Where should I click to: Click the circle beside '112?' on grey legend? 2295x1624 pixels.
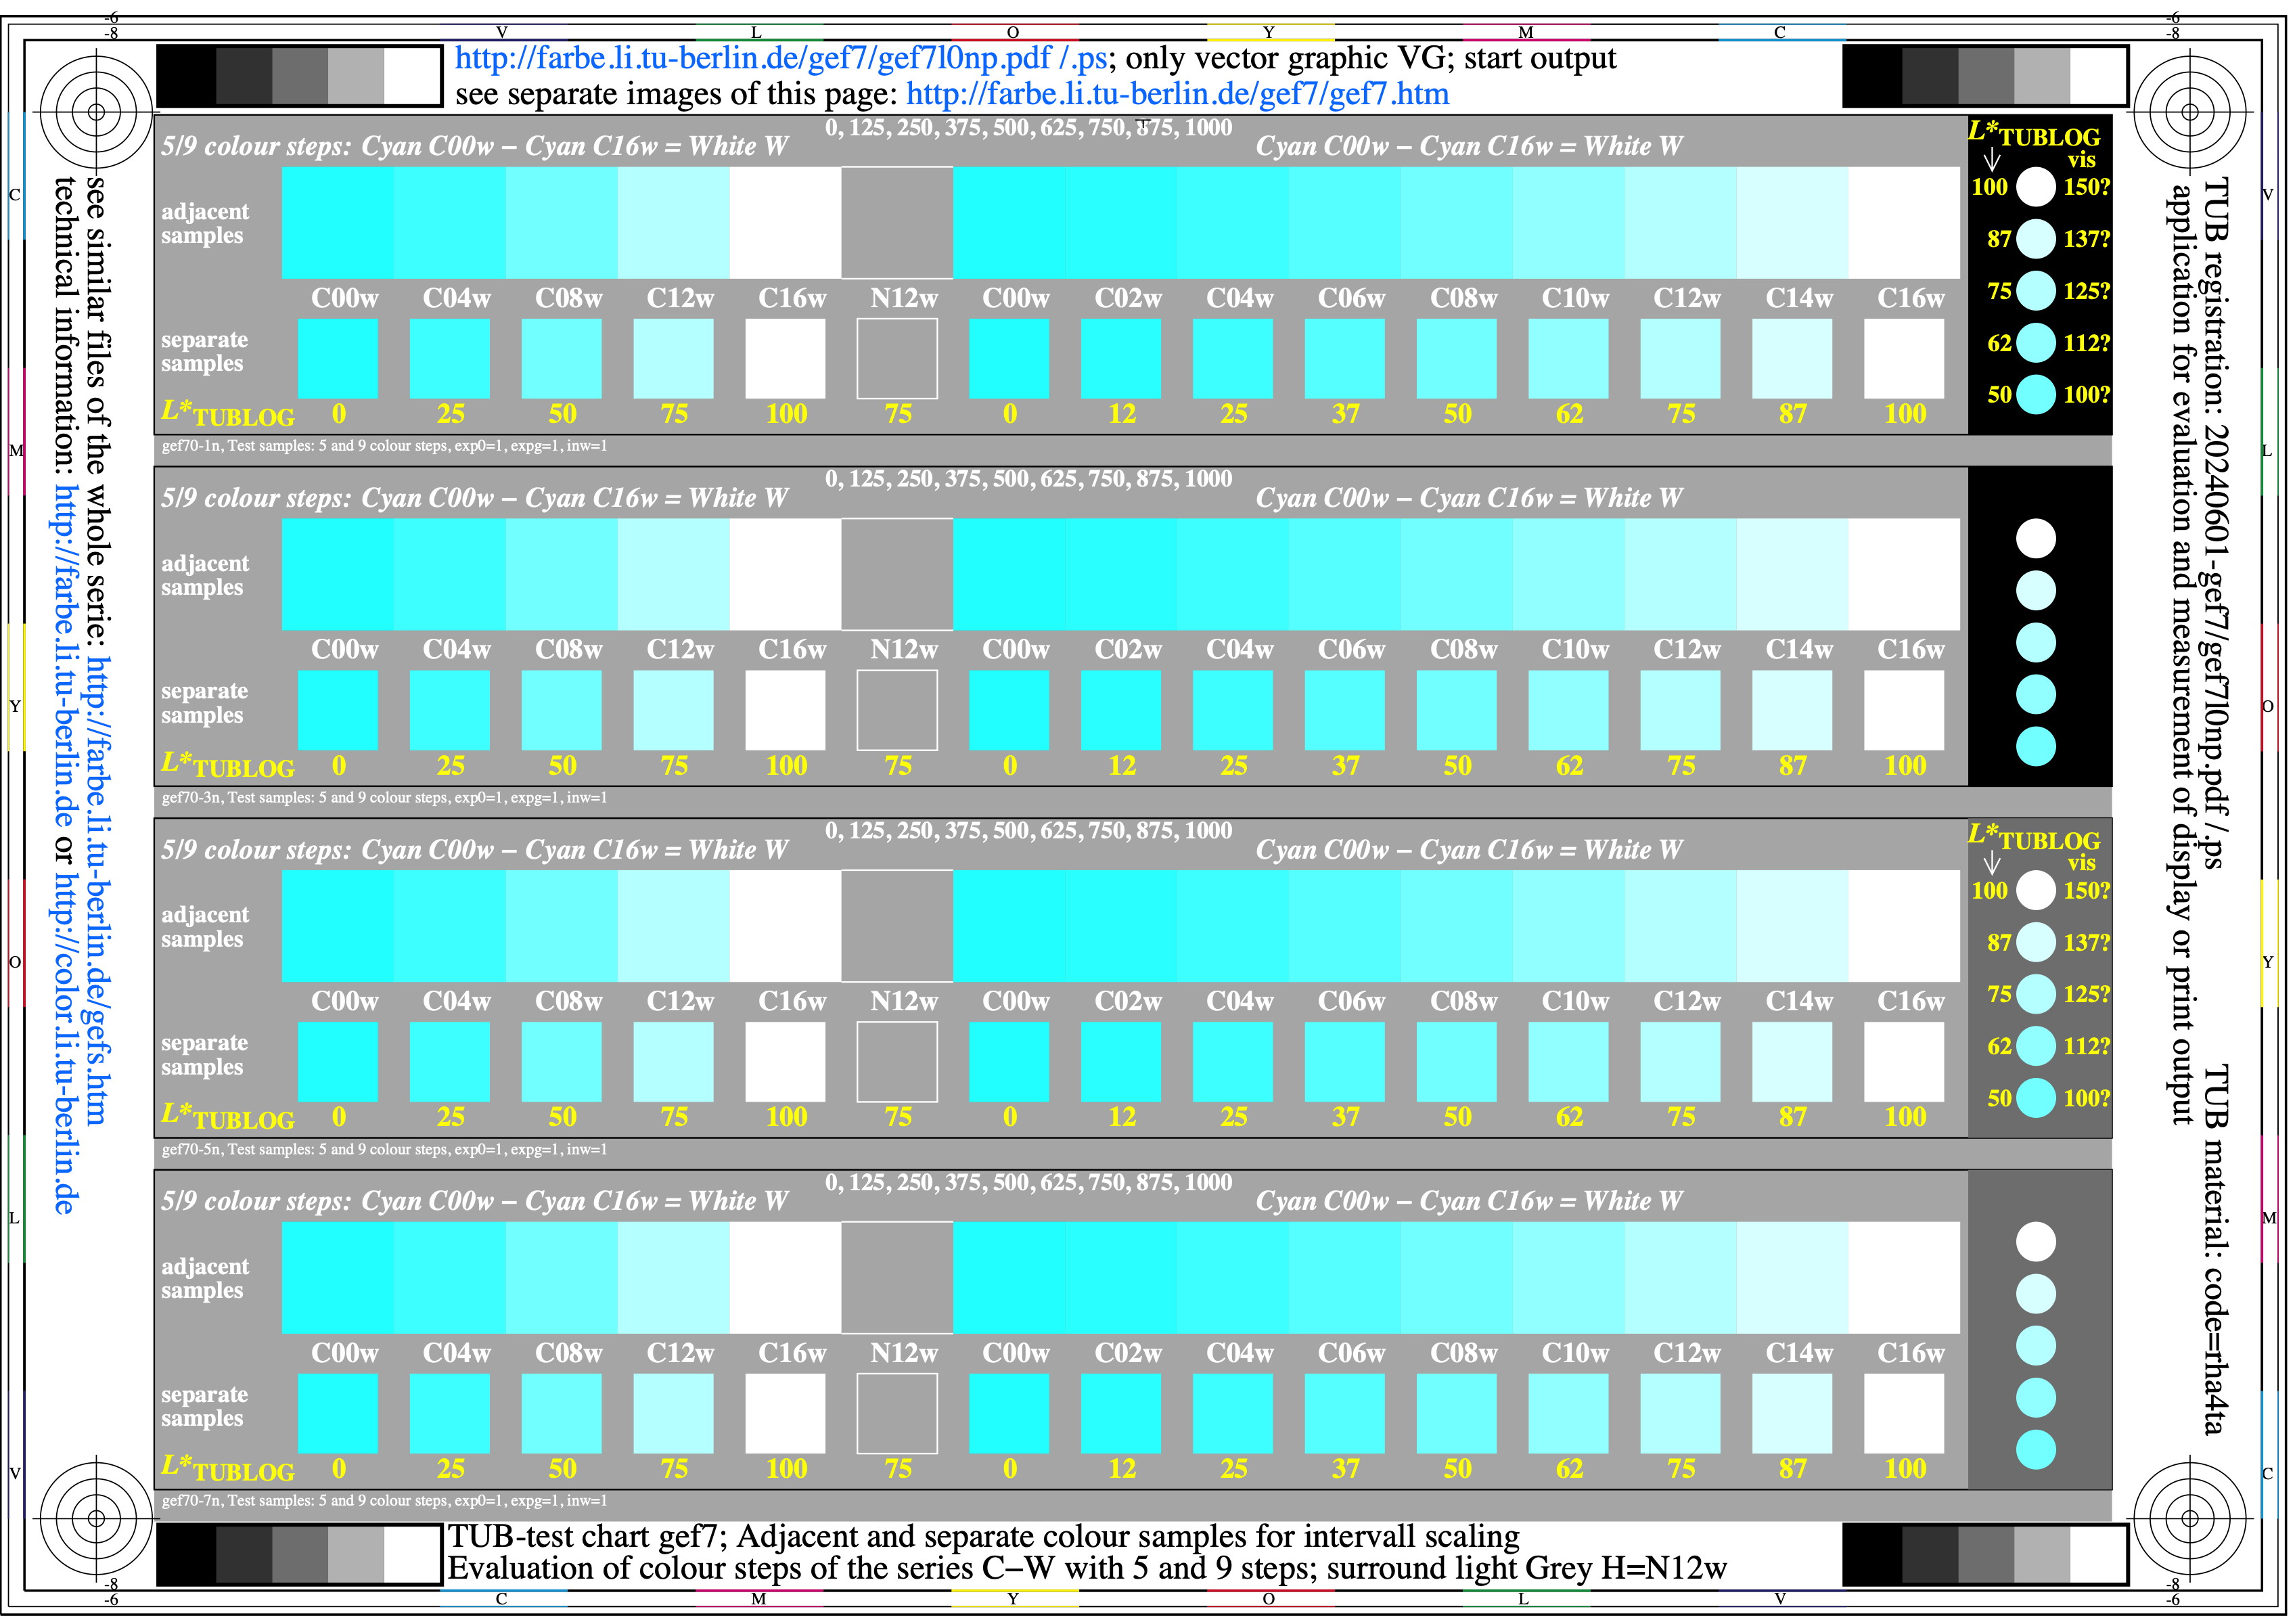point(2036,1046)
